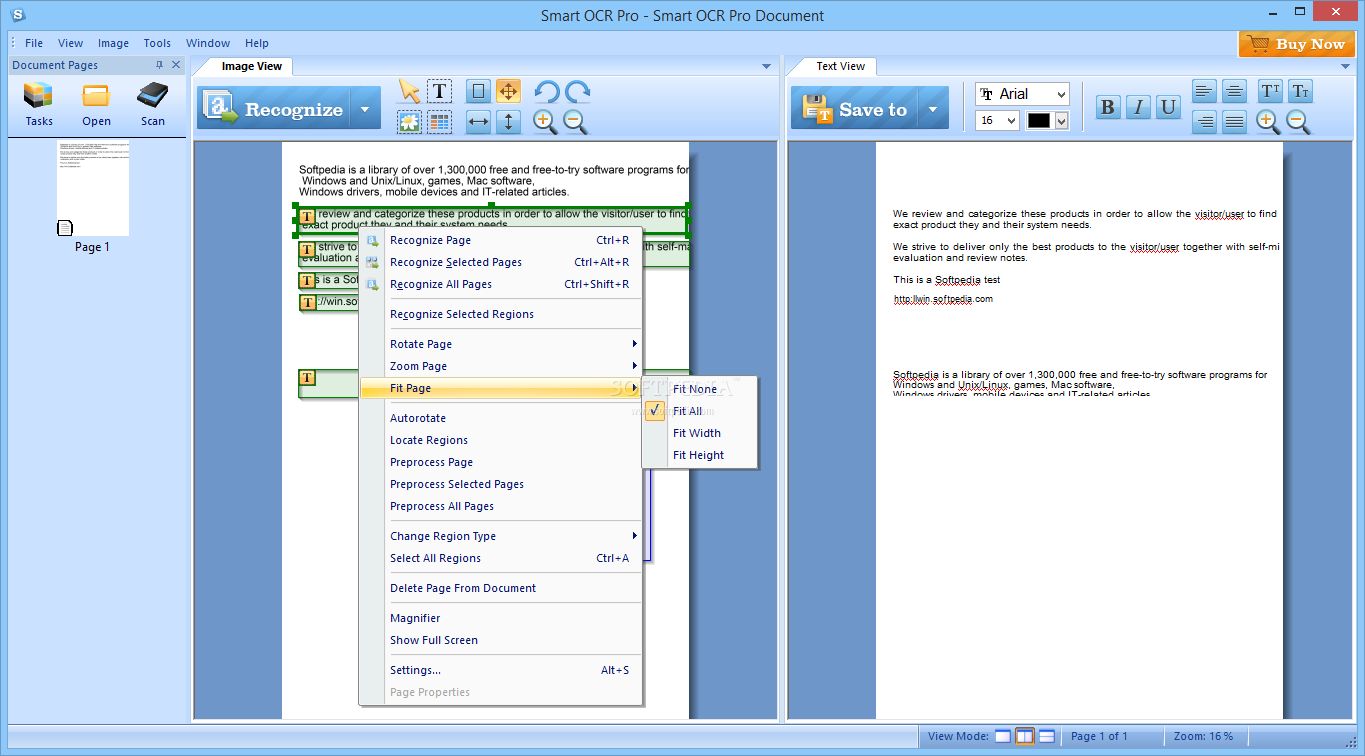Choose Delete Page From Document
1365x756 pixels.
501,588
